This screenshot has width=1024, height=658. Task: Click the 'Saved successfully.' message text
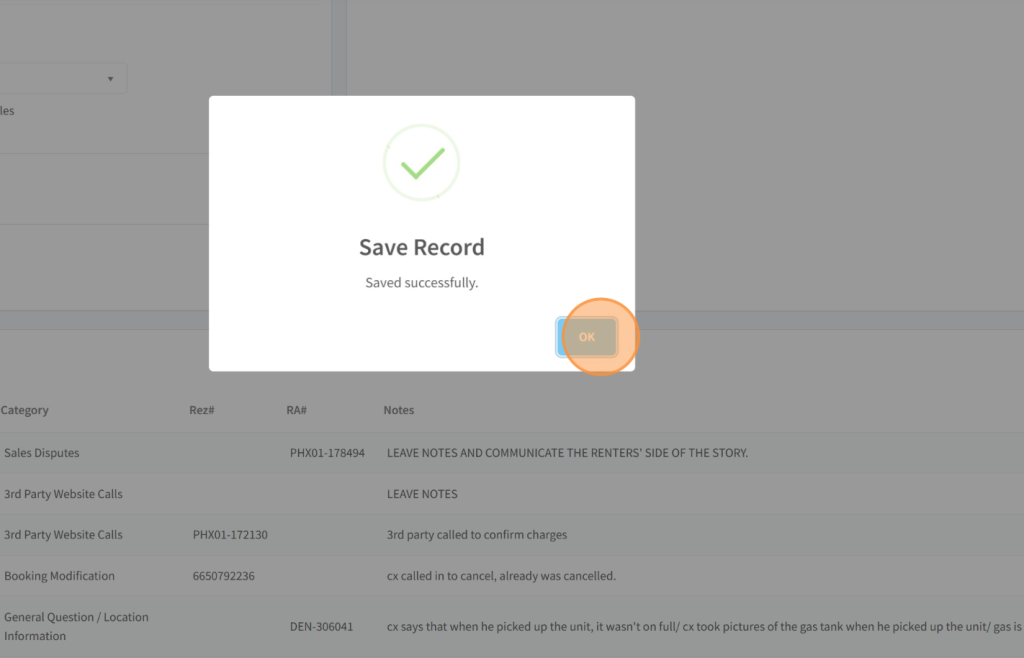(421, 283)
